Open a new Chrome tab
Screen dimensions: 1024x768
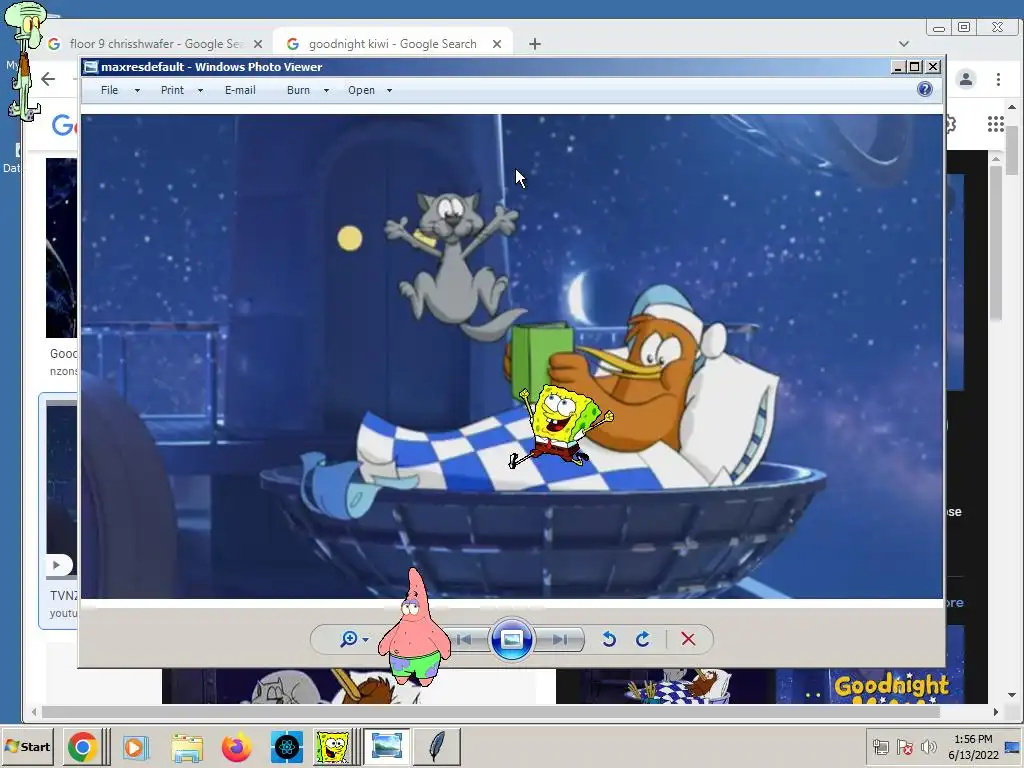535,44
